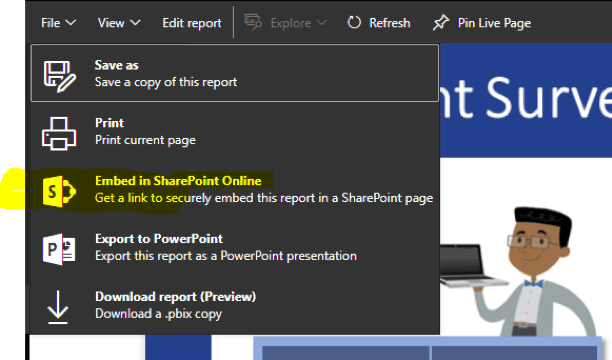Select Export to PowerPoint

pyautogui.click(x=235, y=247)
